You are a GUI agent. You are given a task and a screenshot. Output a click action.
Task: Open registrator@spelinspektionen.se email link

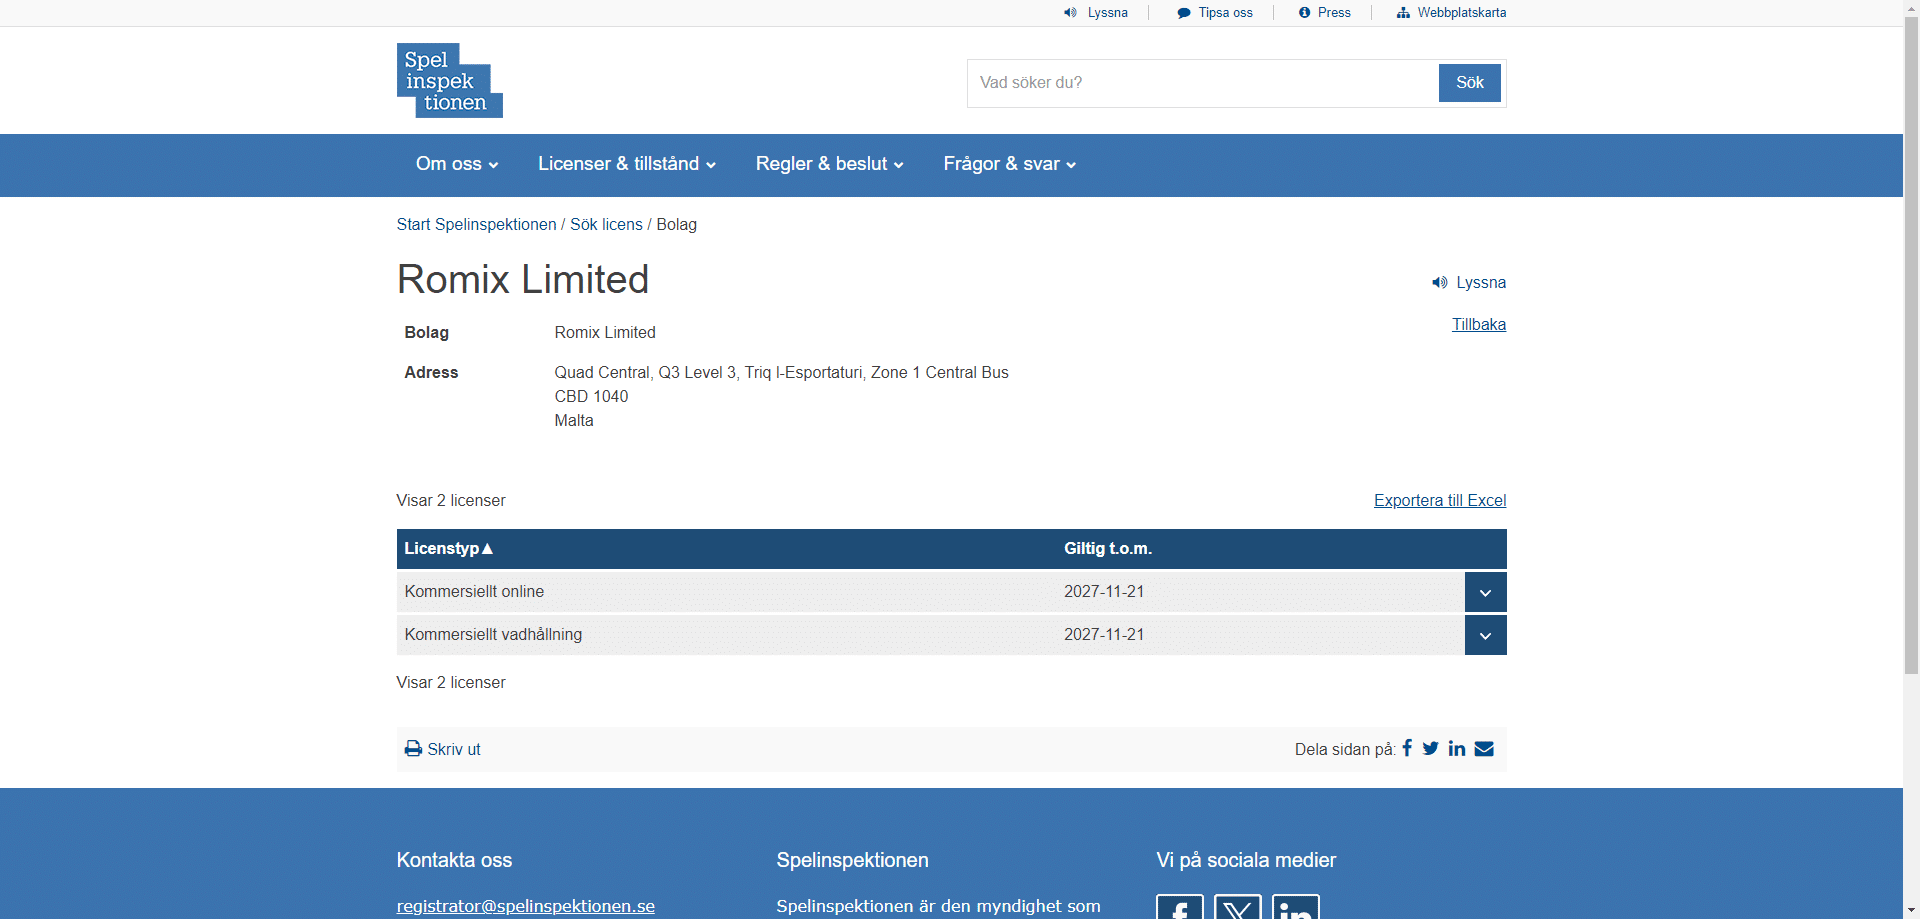[526, 906]
